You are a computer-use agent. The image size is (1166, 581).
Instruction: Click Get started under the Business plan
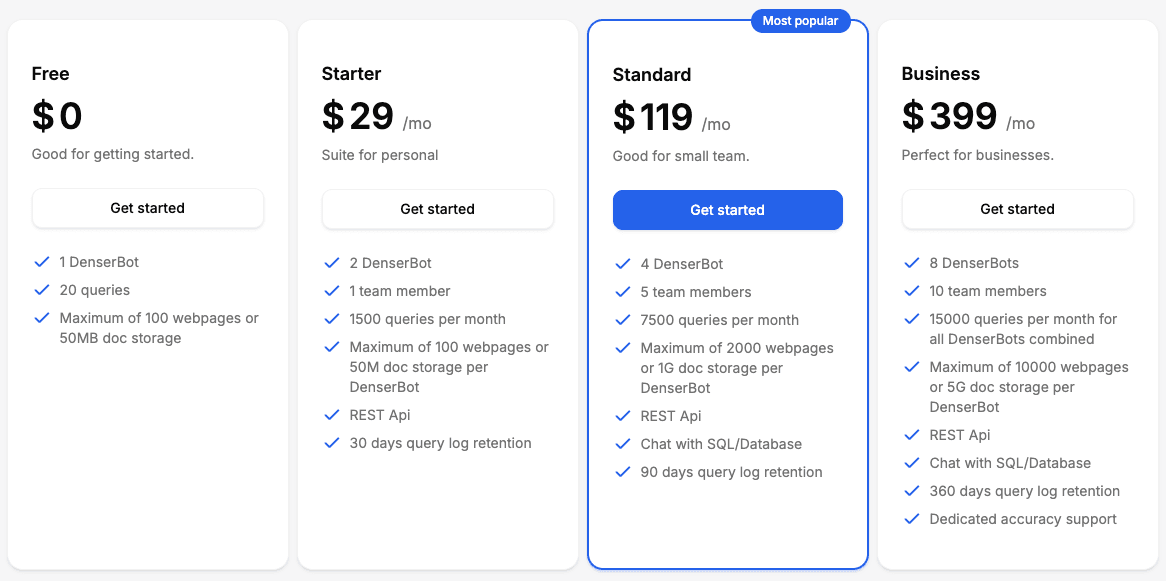tap(1017, 209)
